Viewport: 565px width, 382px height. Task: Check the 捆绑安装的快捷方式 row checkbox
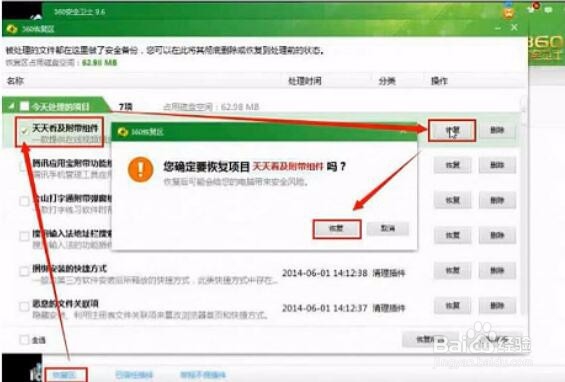24,271
